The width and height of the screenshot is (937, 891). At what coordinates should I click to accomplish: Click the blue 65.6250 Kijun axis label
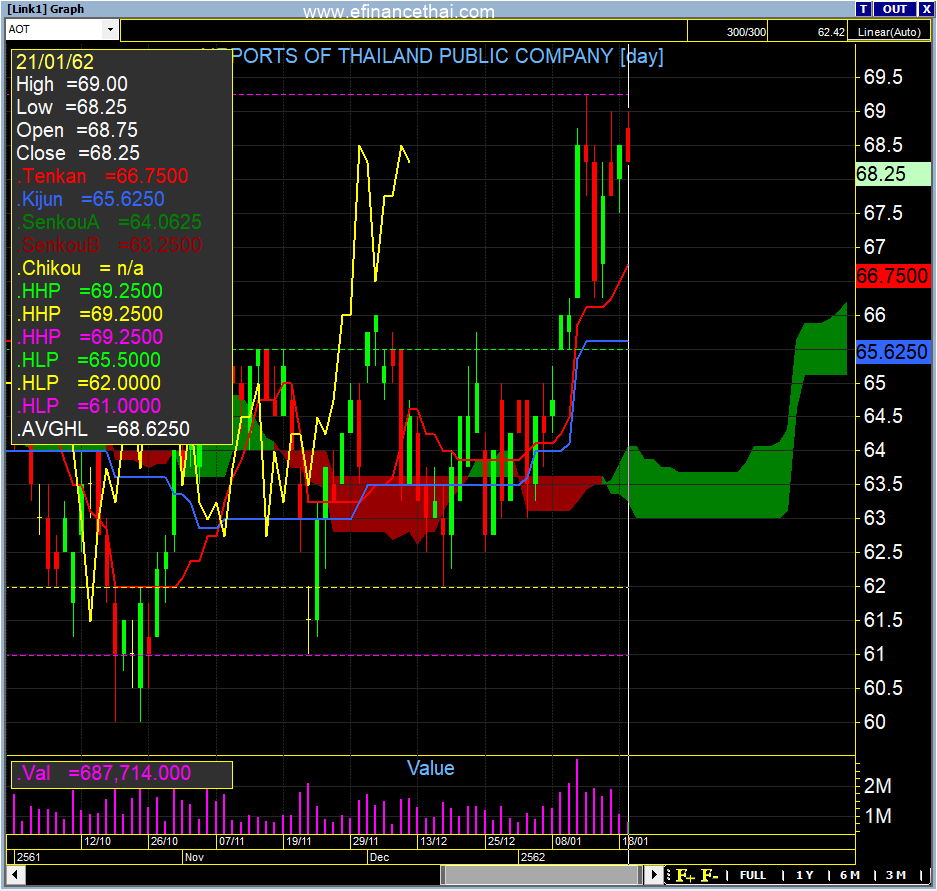pos(893,351)
